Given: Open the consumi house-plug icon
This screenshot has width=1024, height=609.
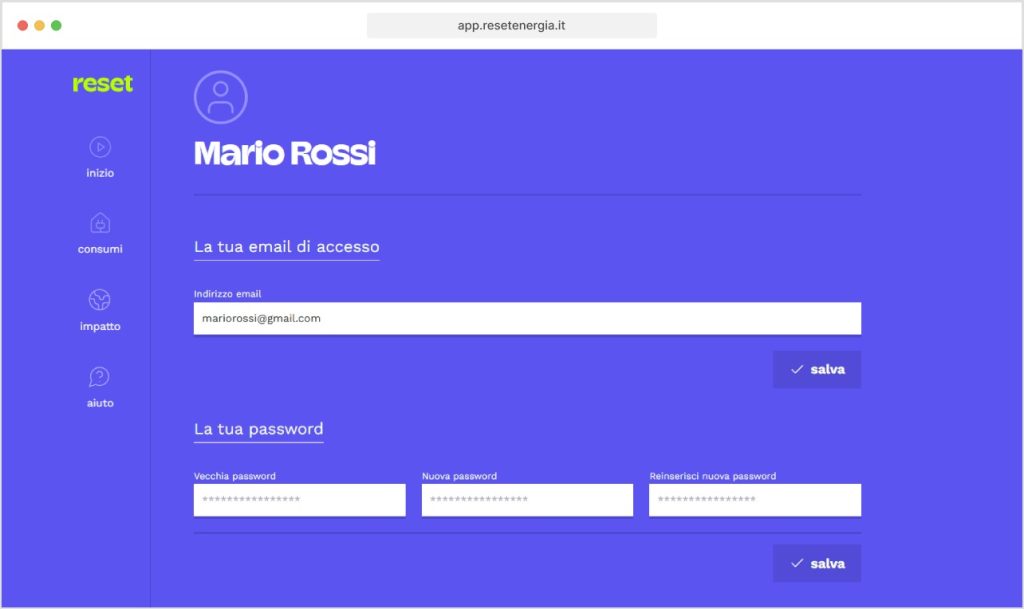Looking at the screenshot, I should [x=100, y=223].
